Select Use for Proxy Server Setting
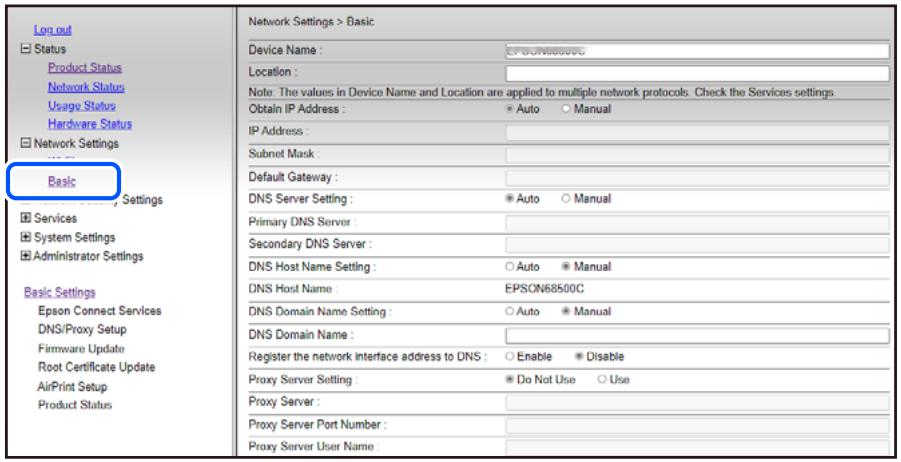Viewport: 901px width, 462px height. pyautogui.click(x=602, y=380)
